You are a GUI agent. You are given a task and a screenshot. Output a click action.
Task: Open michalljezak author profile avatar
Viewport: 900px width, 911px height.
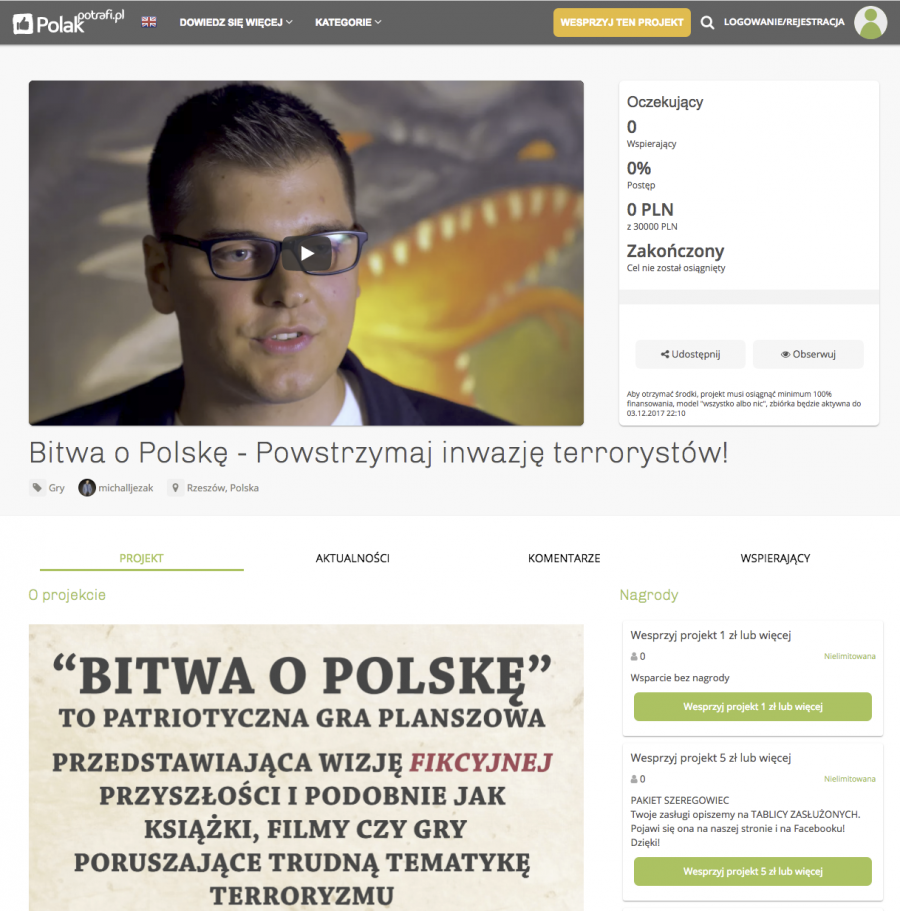click(x=87, y=487)
